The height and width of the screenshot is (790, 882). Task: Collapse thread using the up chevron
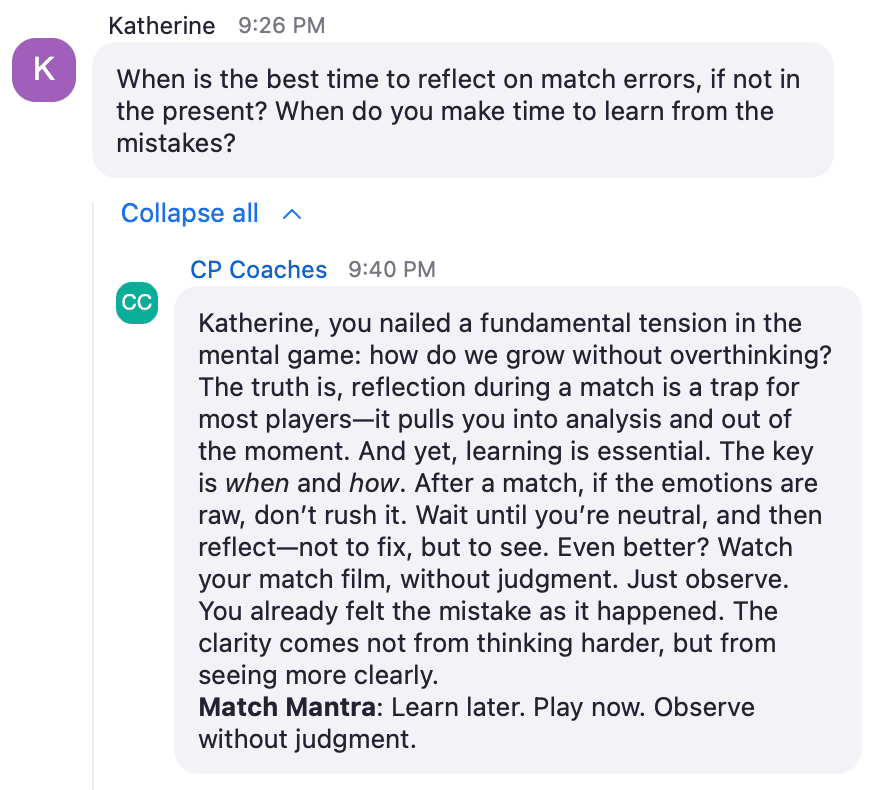292,214
